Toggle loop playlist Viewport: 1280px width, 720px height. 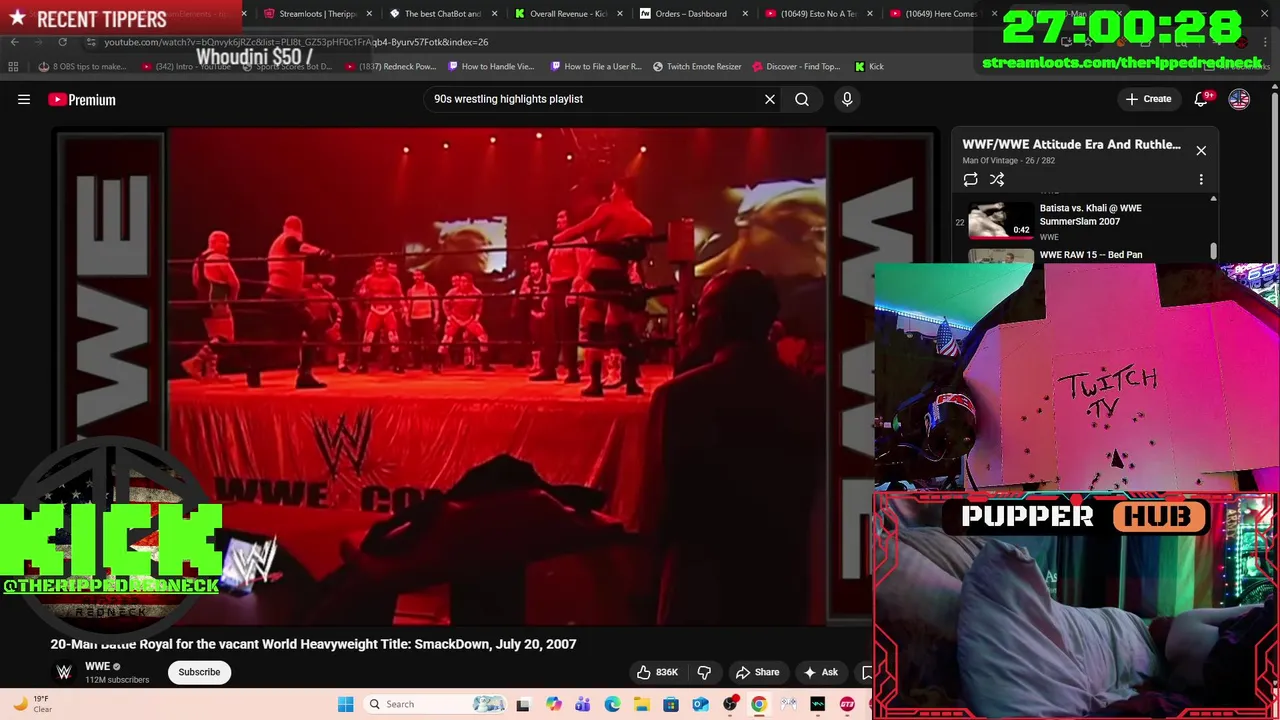(x=970, y=180)
